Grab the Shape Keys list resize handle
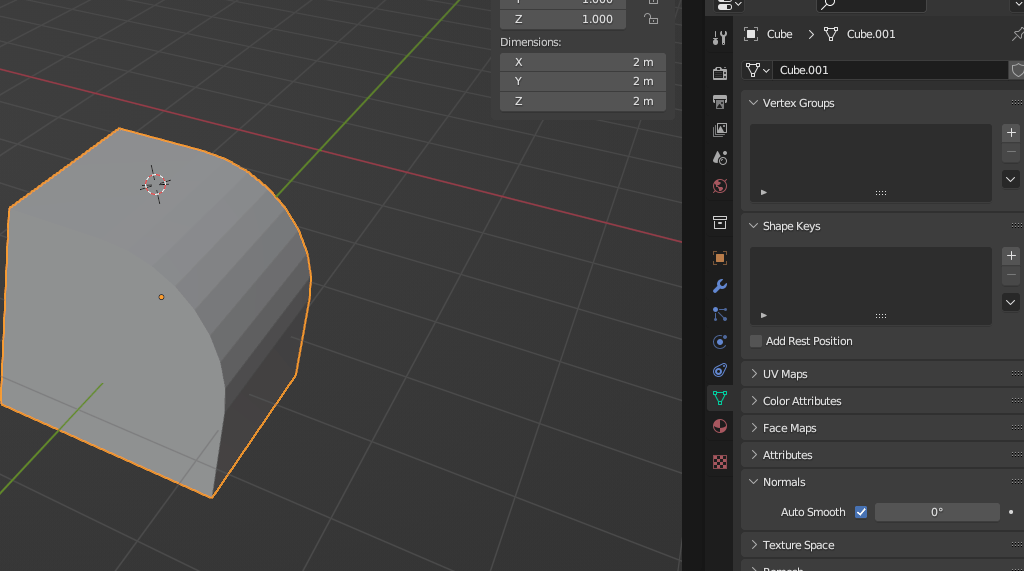 tap(880, 316)
